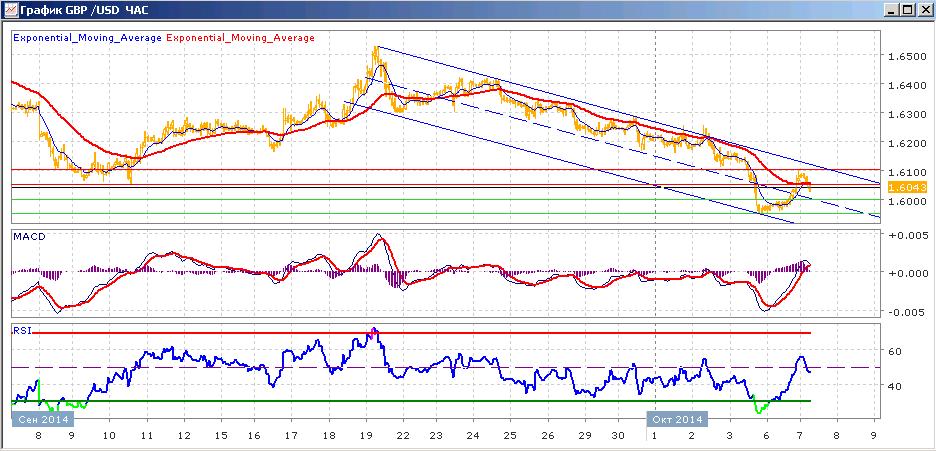Click the 1.6200 price axis label
This screenshot has height=451, width=936.
click(x=908, y=144)
